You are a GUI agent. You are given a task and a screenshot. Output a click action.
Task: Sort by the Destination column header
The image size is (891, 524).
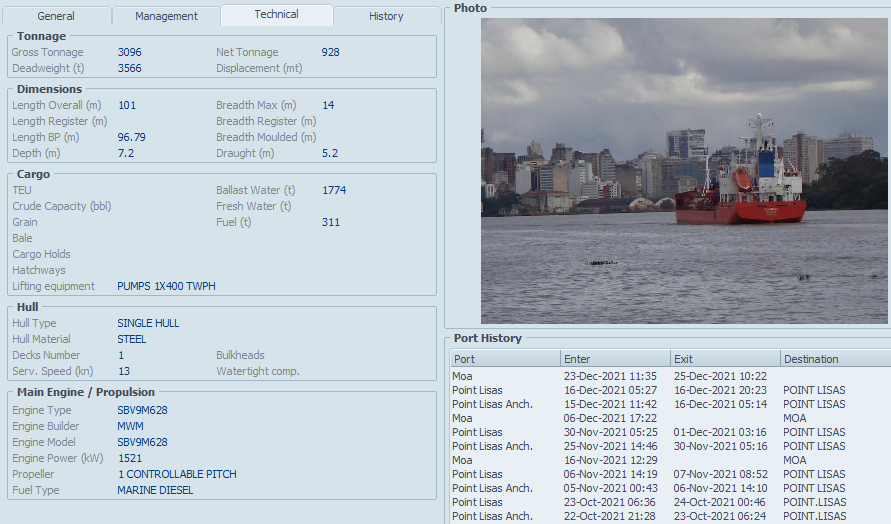835,359
